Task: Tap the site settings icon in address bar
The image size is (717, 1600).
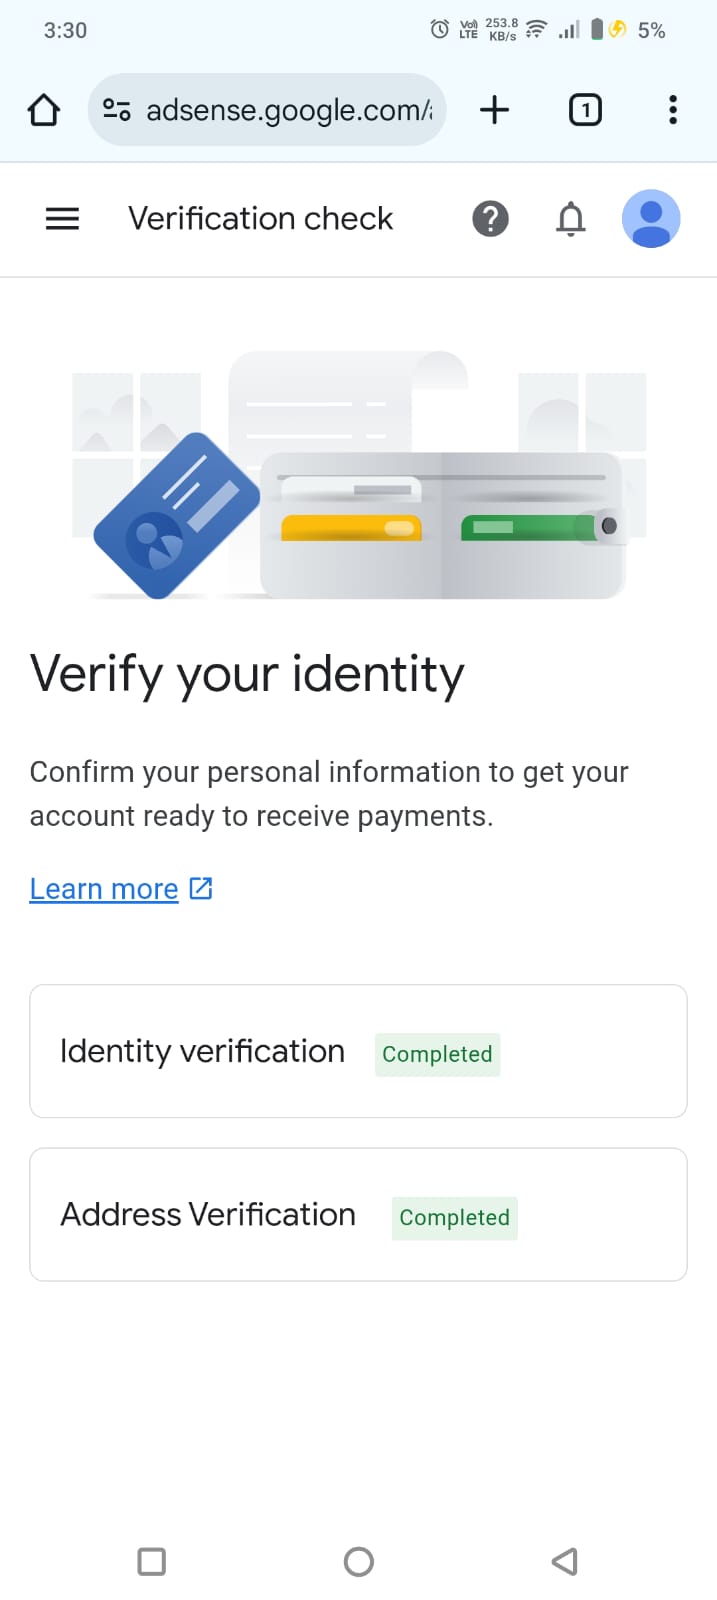Action: [x=117, y=110]
